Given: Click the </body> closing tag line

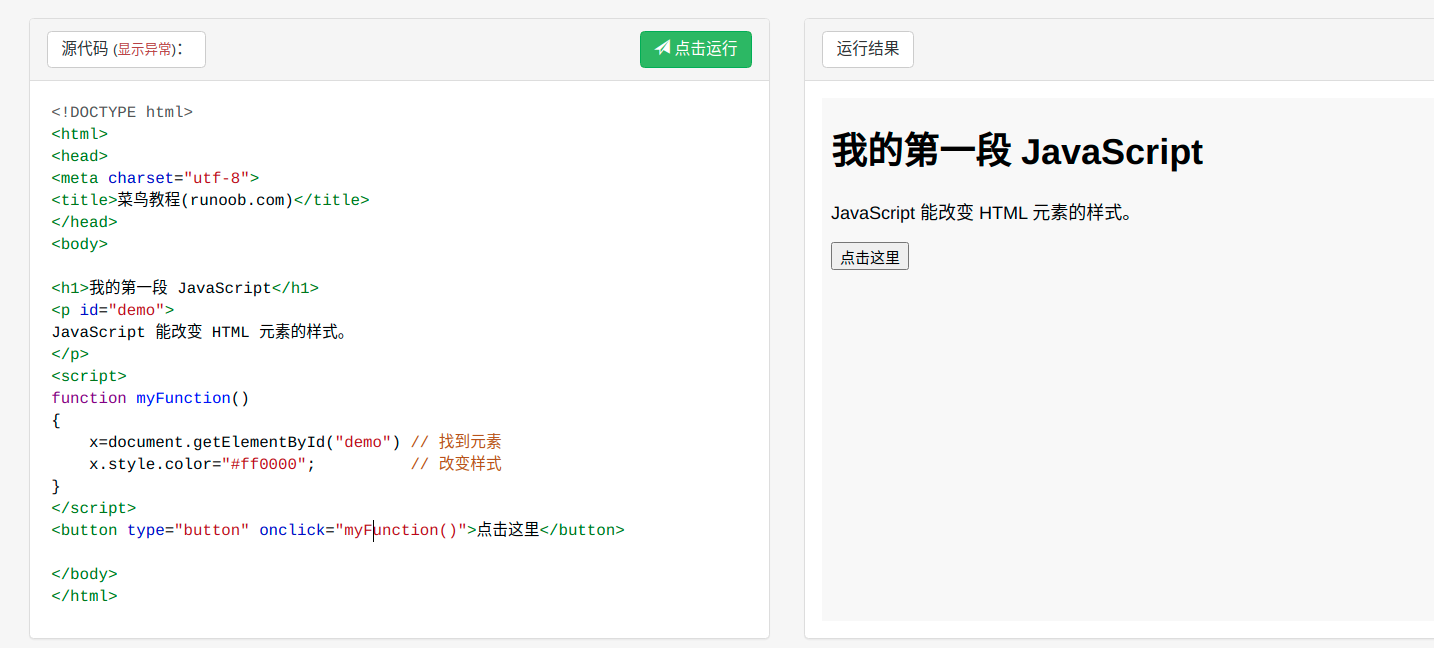Looking at the screenshot, I should coord(85,574).
